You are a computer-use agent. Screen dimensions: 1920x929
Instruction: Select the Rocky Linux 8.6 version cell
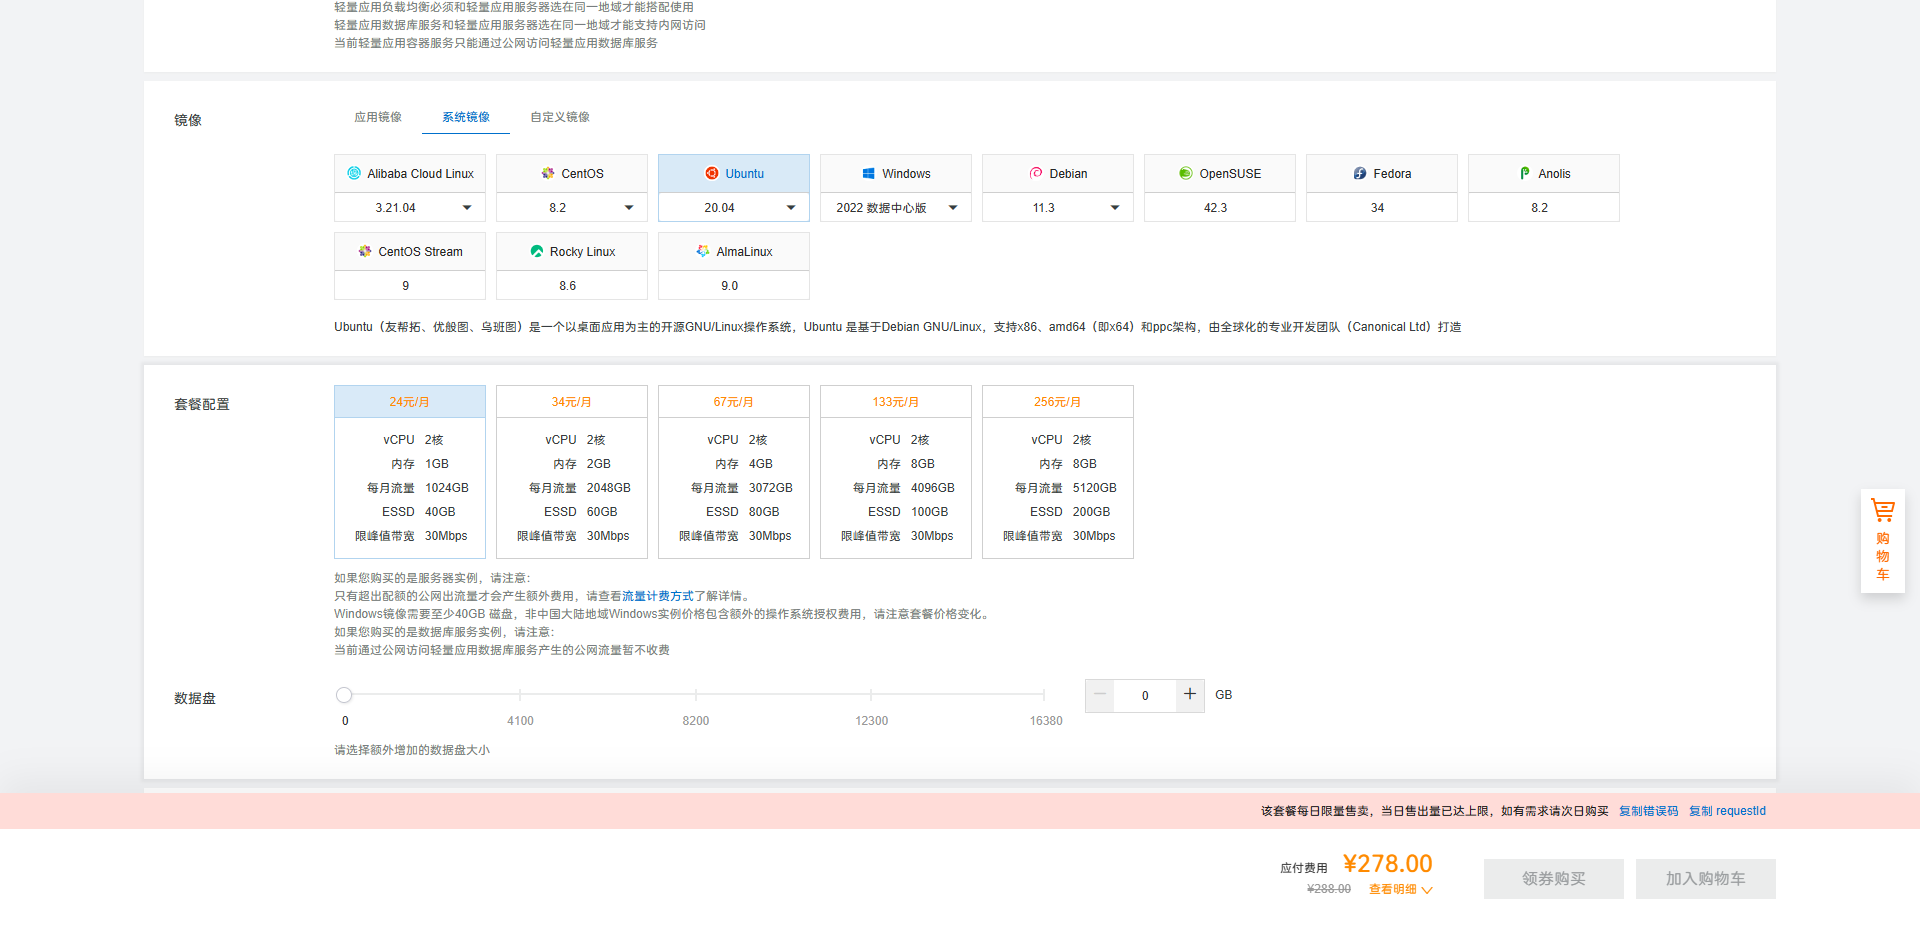(x=572, y=285)
